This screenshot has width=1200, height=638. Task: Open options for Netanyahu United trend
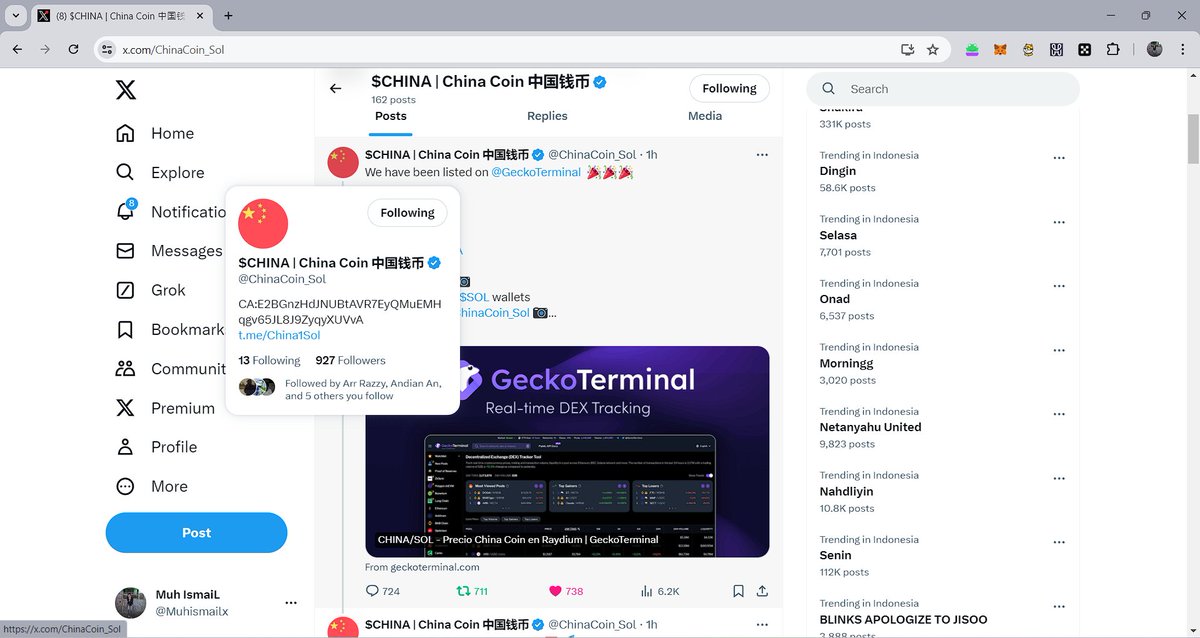pos(1059,414)
